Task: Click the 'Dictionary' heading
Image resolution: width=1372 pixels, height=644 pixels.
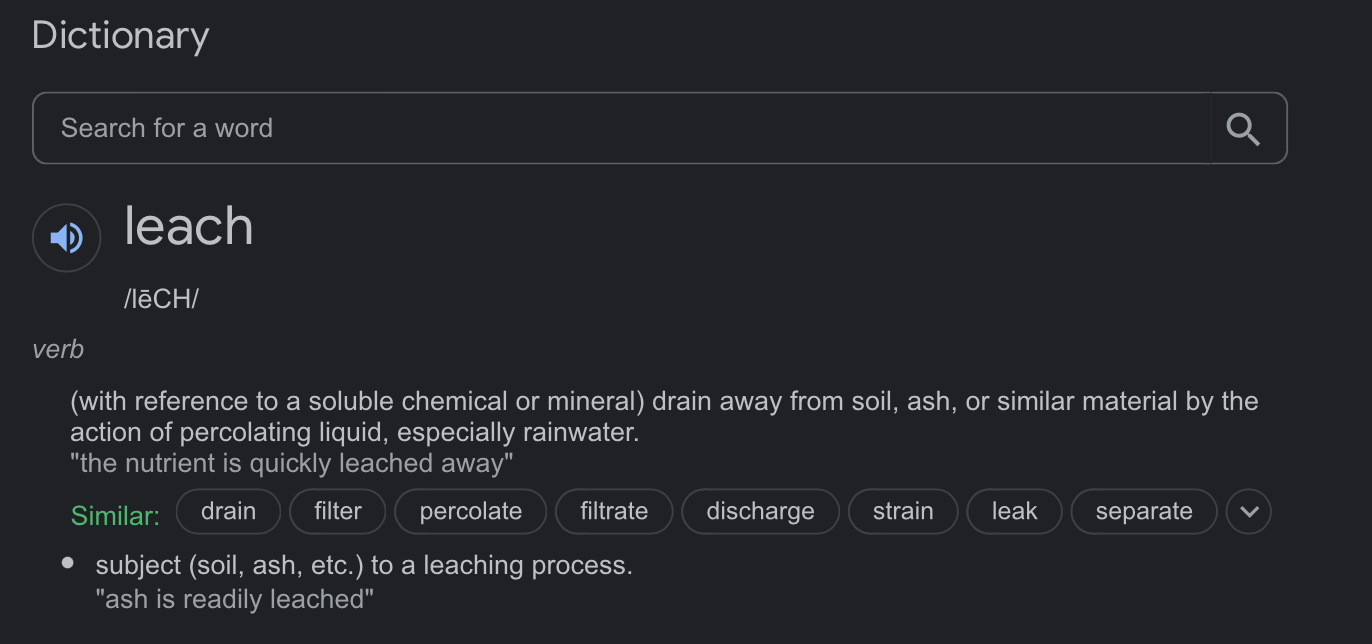Action: click(x=120, y=36)
